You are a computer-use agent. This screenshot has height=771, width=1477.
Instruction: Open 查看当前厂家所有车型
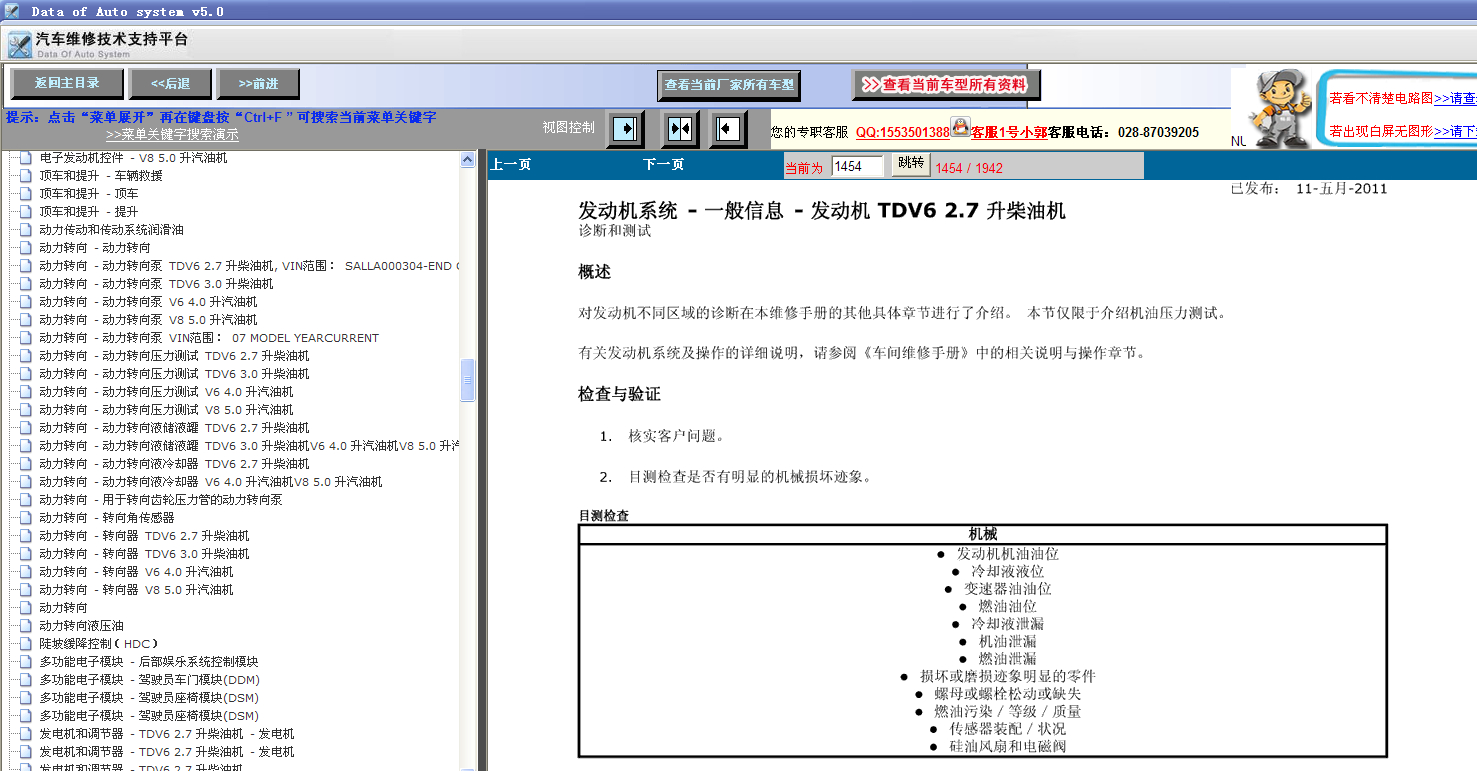(x=729, y=85)
